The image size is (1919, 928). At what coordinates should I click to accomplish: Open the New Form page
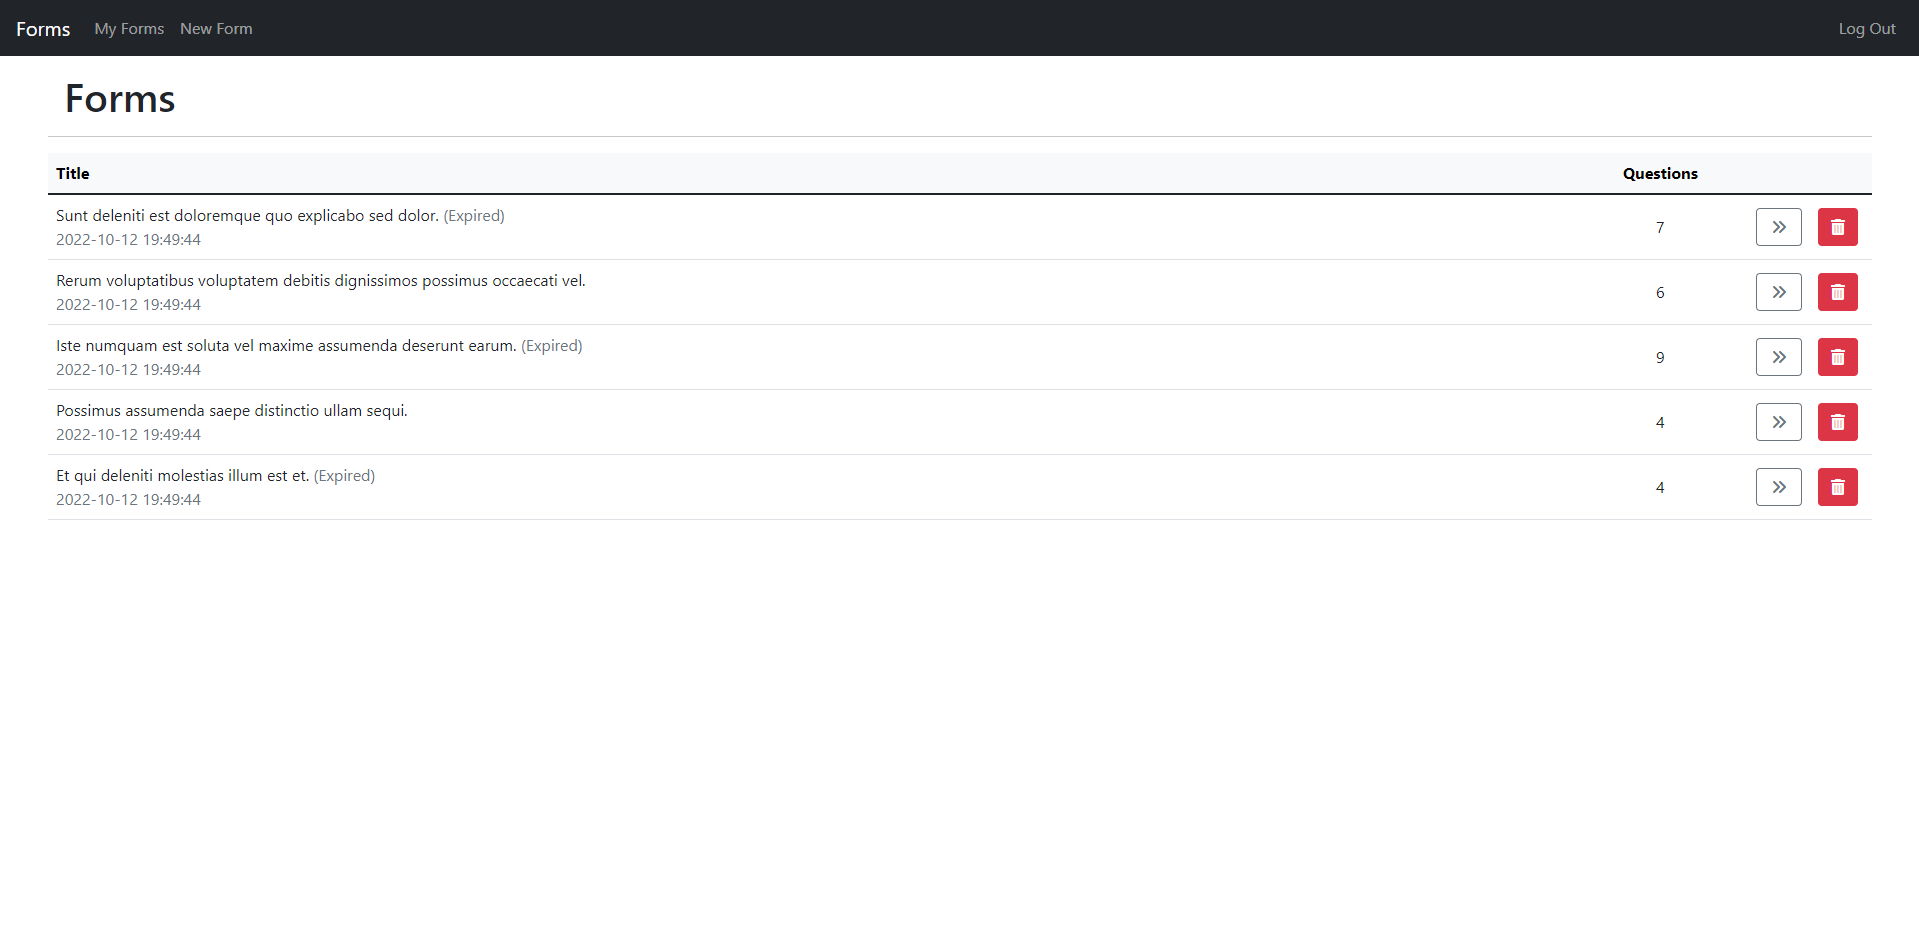tap(216, 28)
